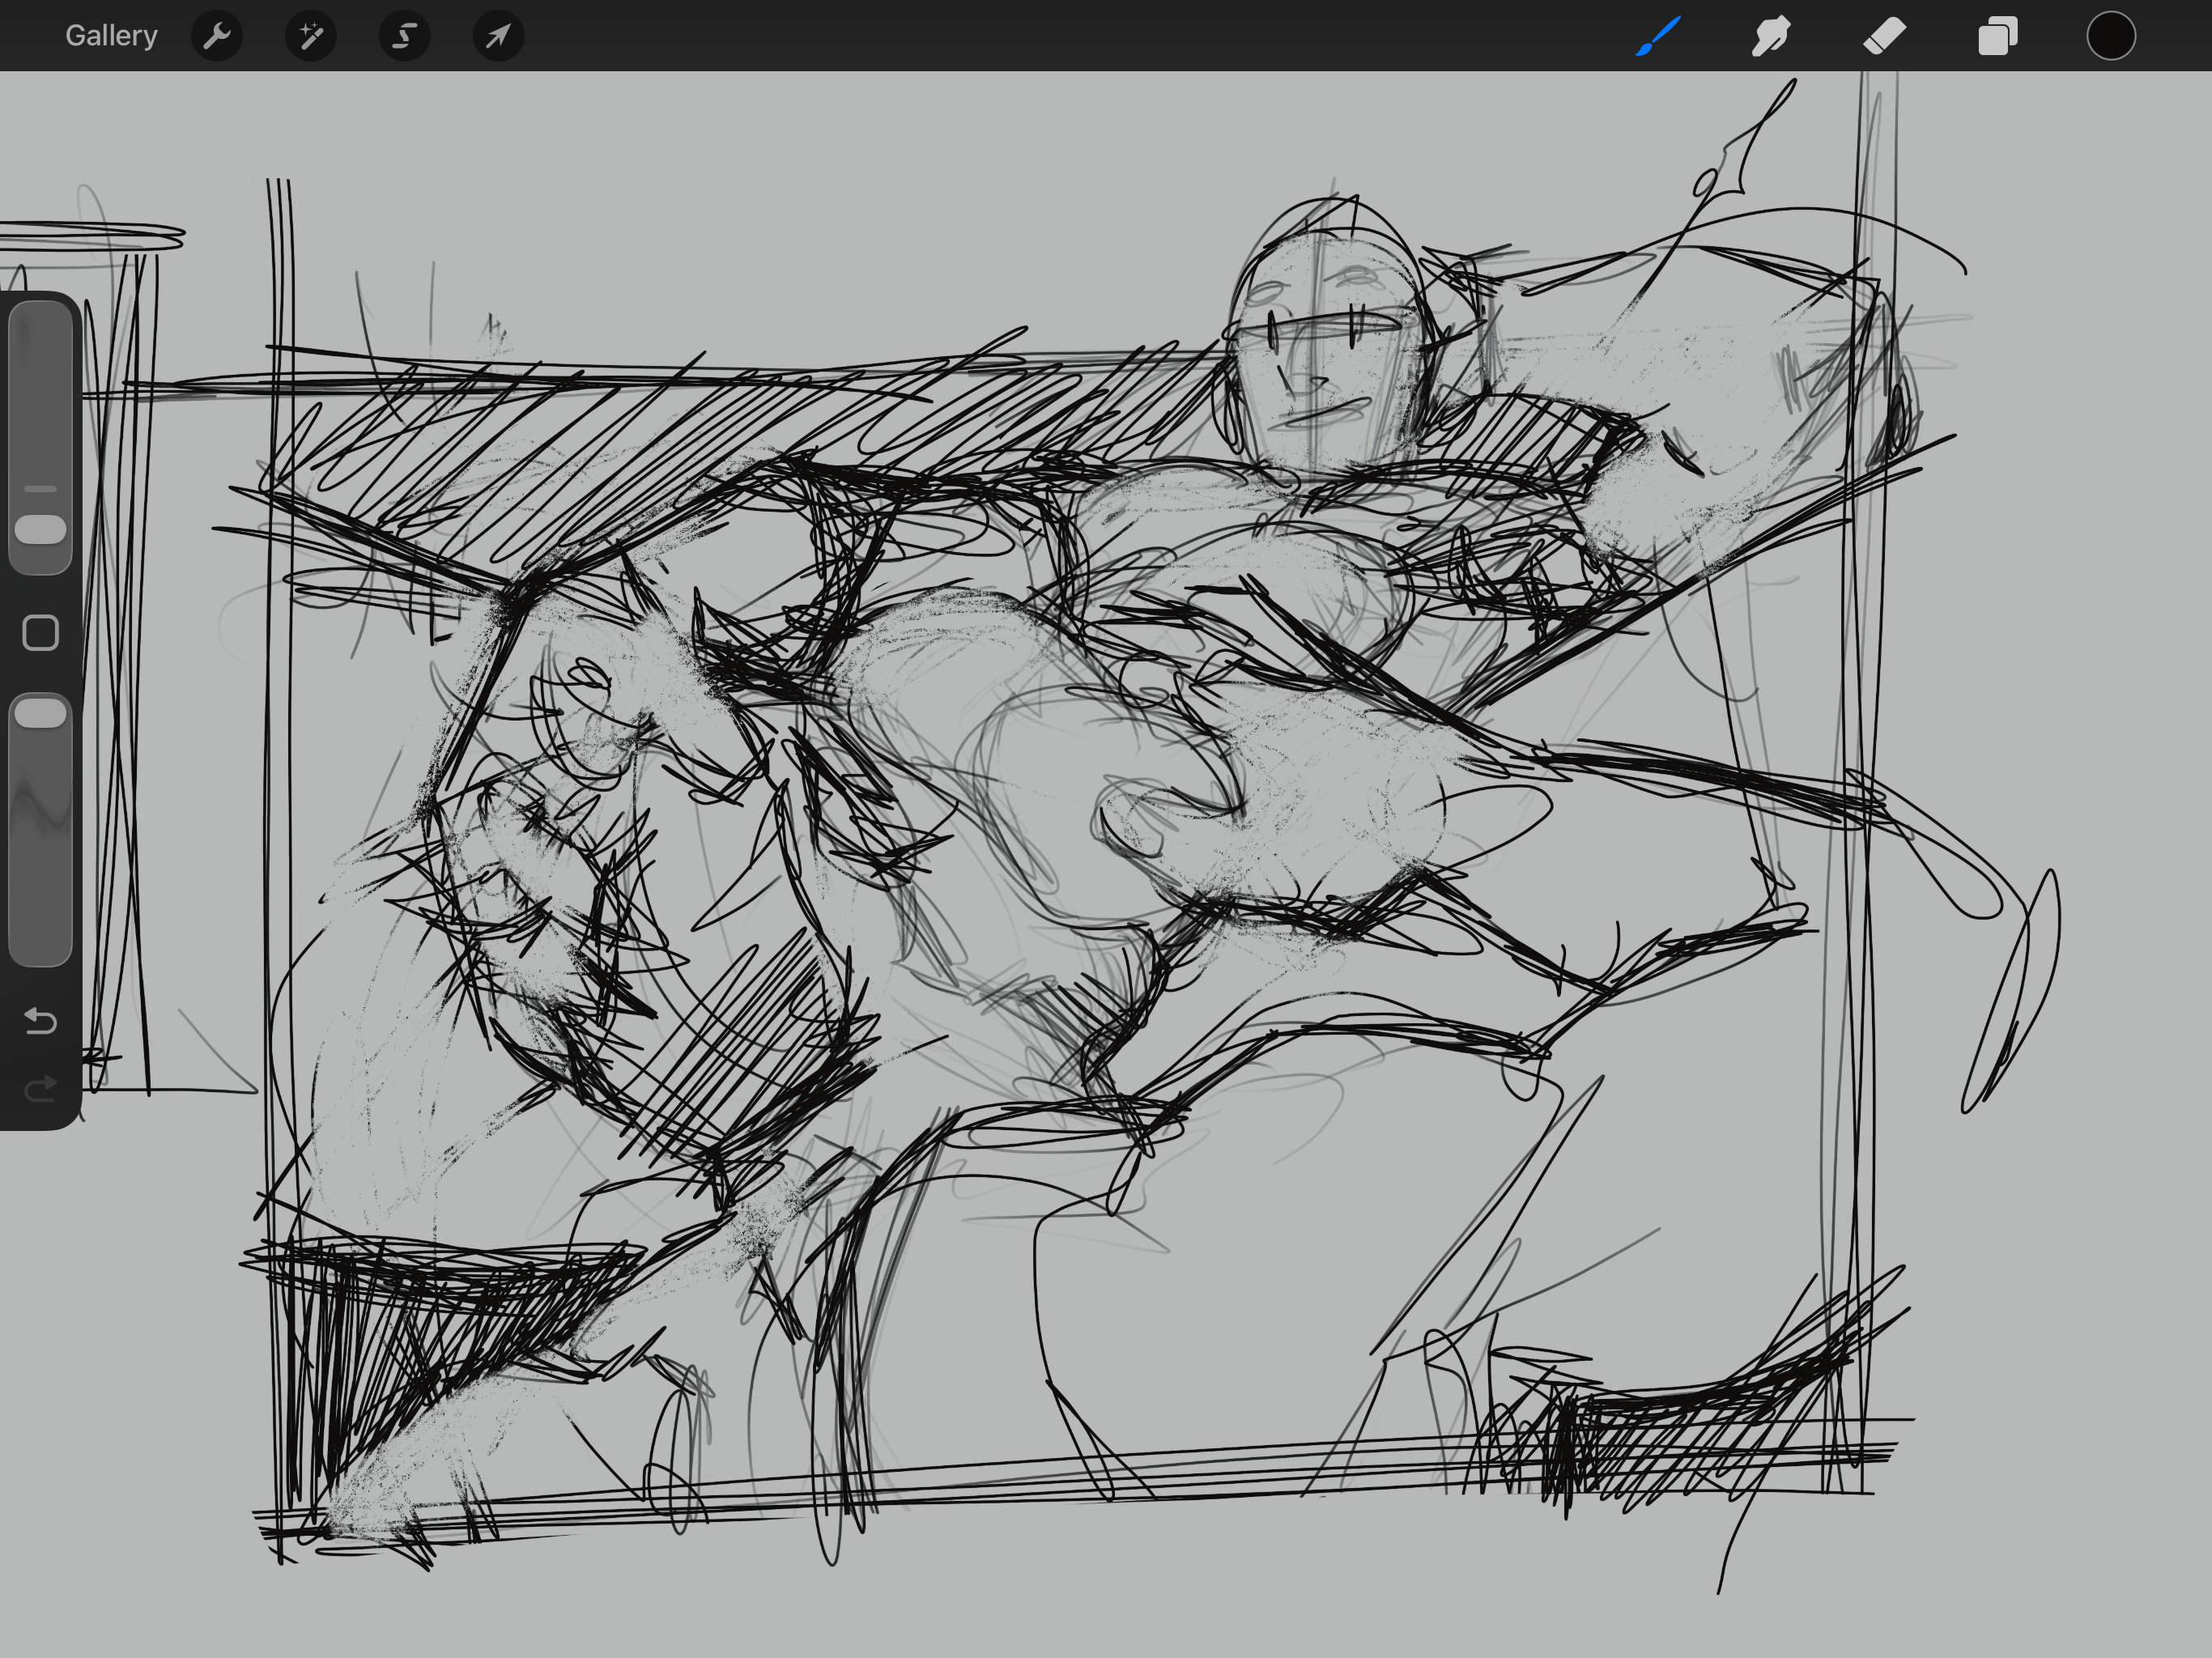Activate the Selection tool
The image size is (2212, 1658).
click(405, 36)
